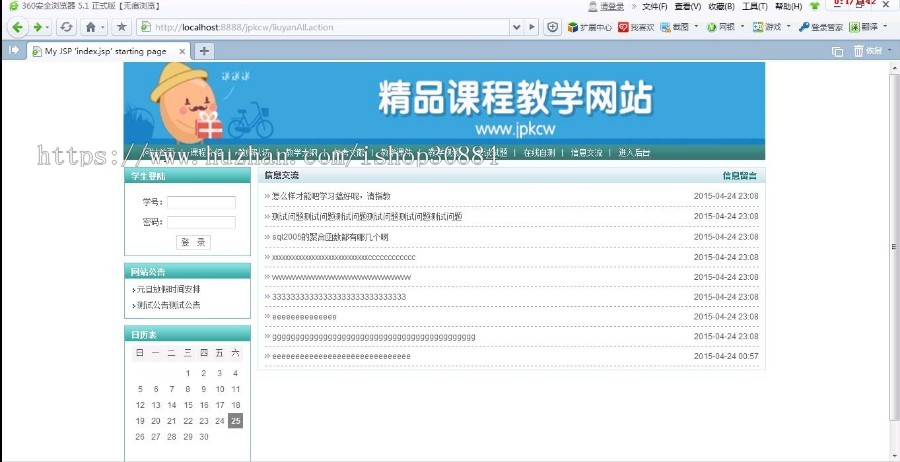
Task: Open the 测试公告测试公告 announcement
Action: 168,305
